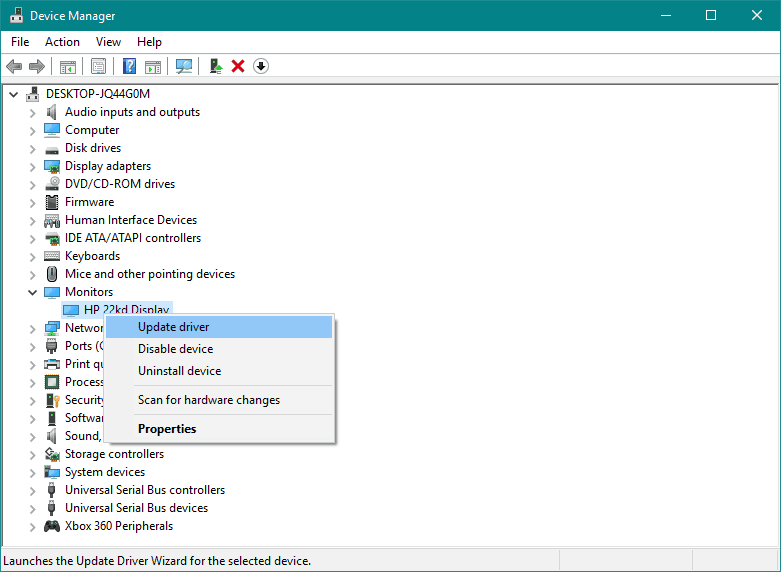Expand the Storage controllers category
The width and height of the screenshot is (781, 572).
pyautogui.click(x=32, y=455)
